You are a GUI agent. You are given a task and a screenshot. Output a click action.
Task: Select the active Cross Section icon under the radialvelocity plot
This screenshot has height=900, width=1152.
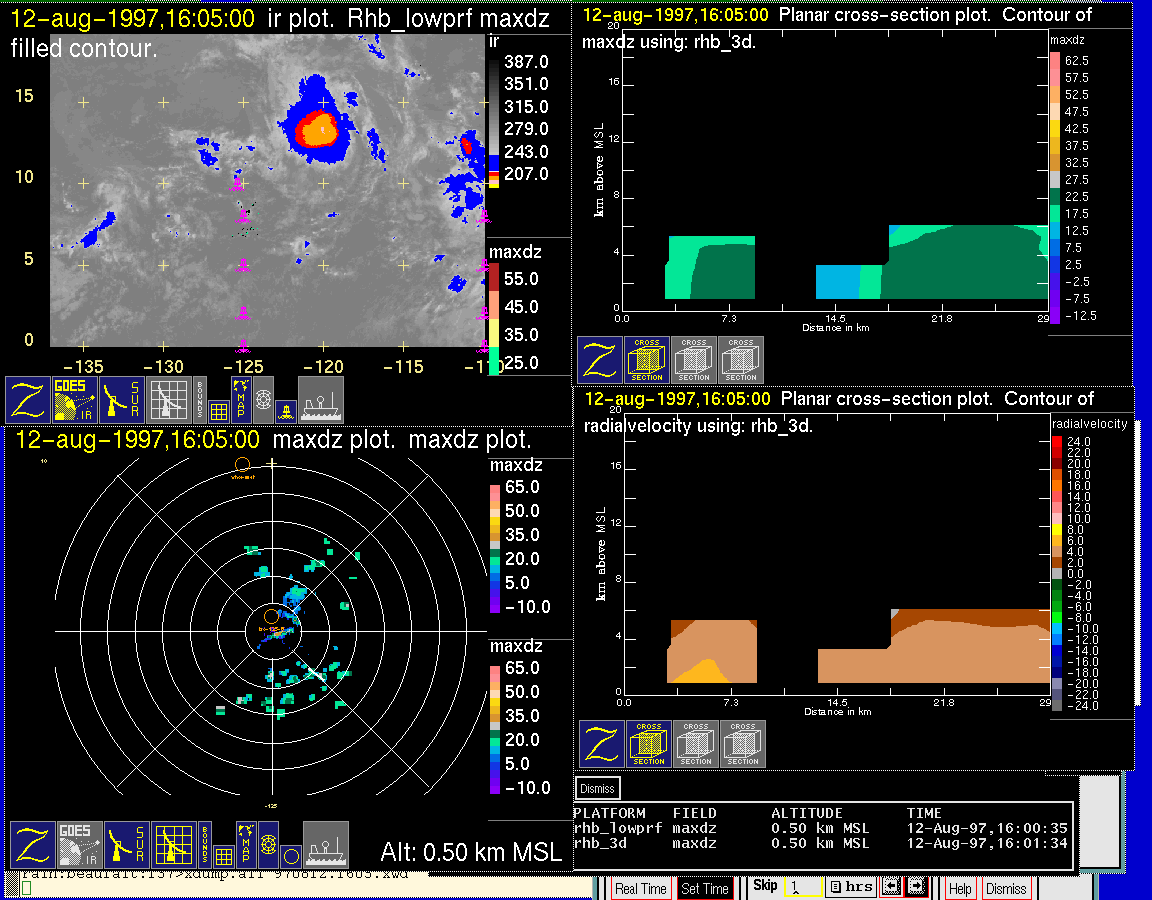point(649,744)
